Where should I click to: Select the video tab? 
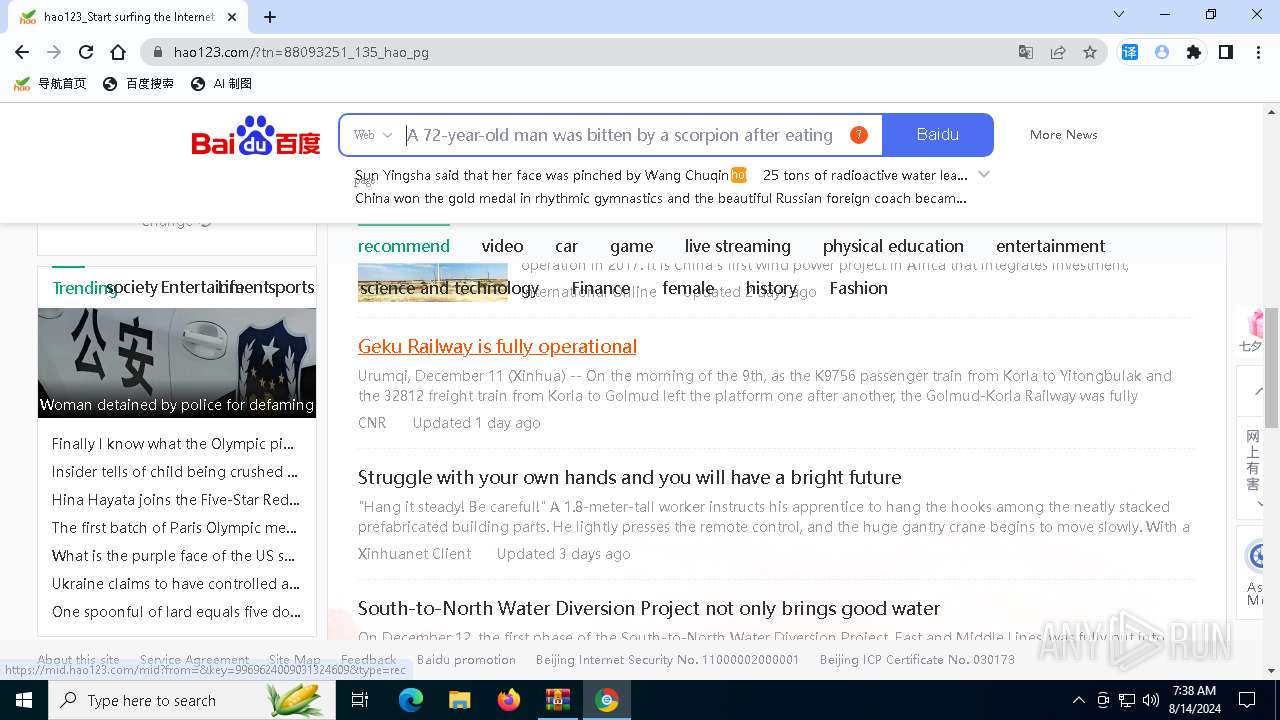[x=502, y=246]
